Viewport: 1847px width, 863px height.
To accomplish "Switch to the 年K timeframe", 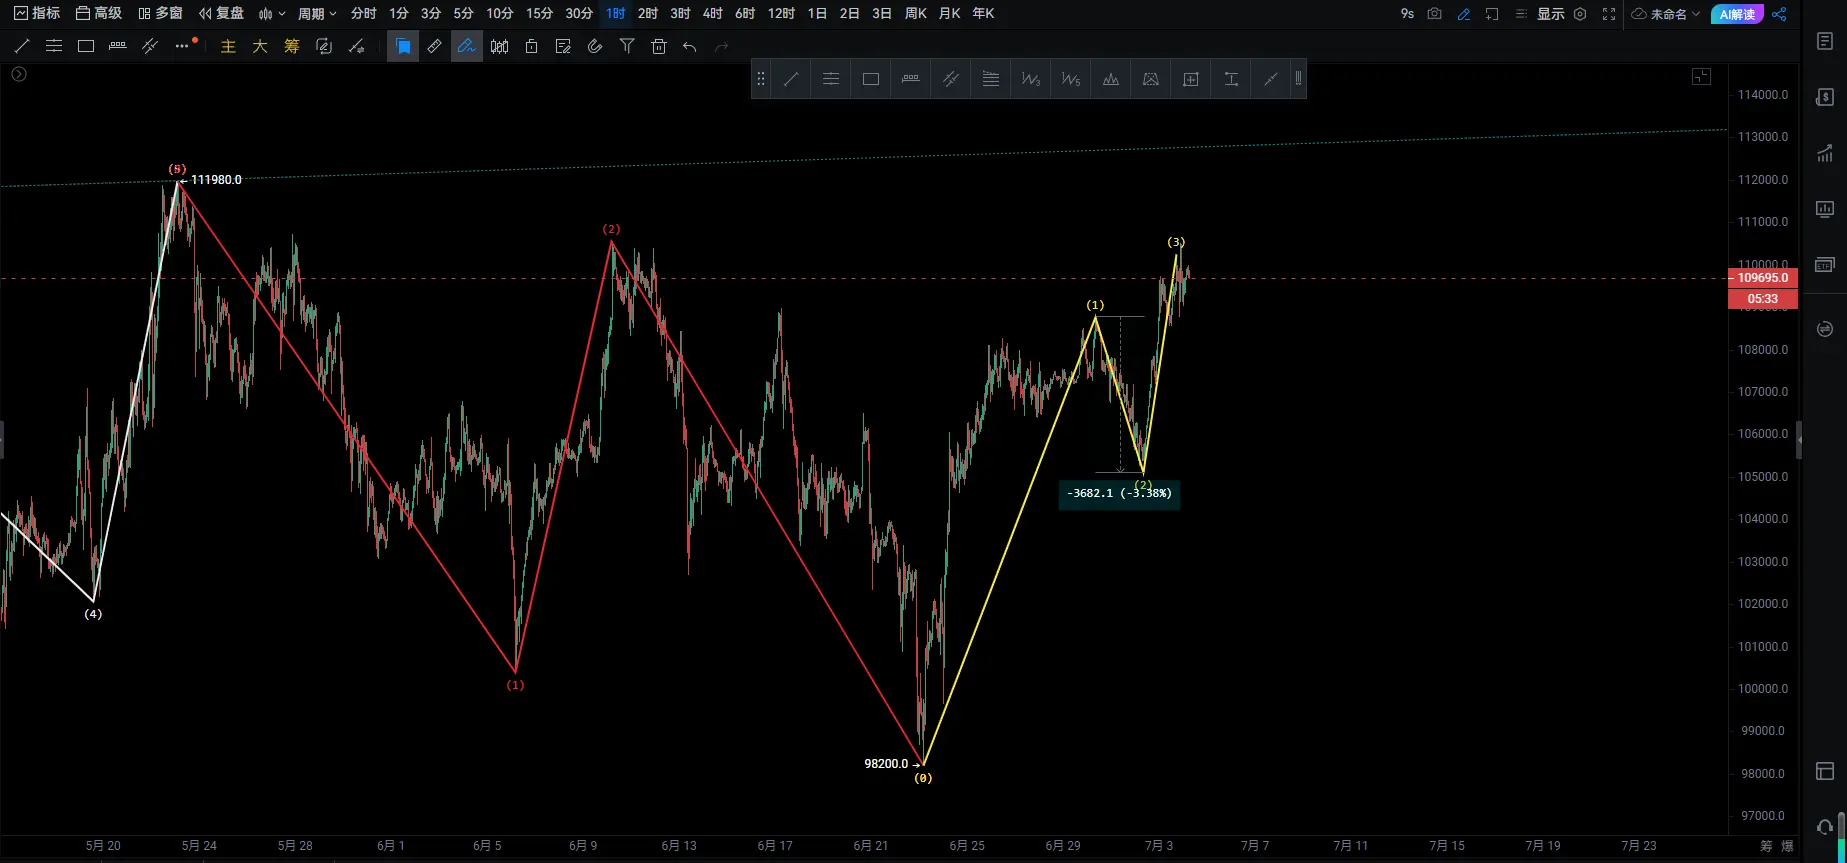I will [x=983, y=13].
